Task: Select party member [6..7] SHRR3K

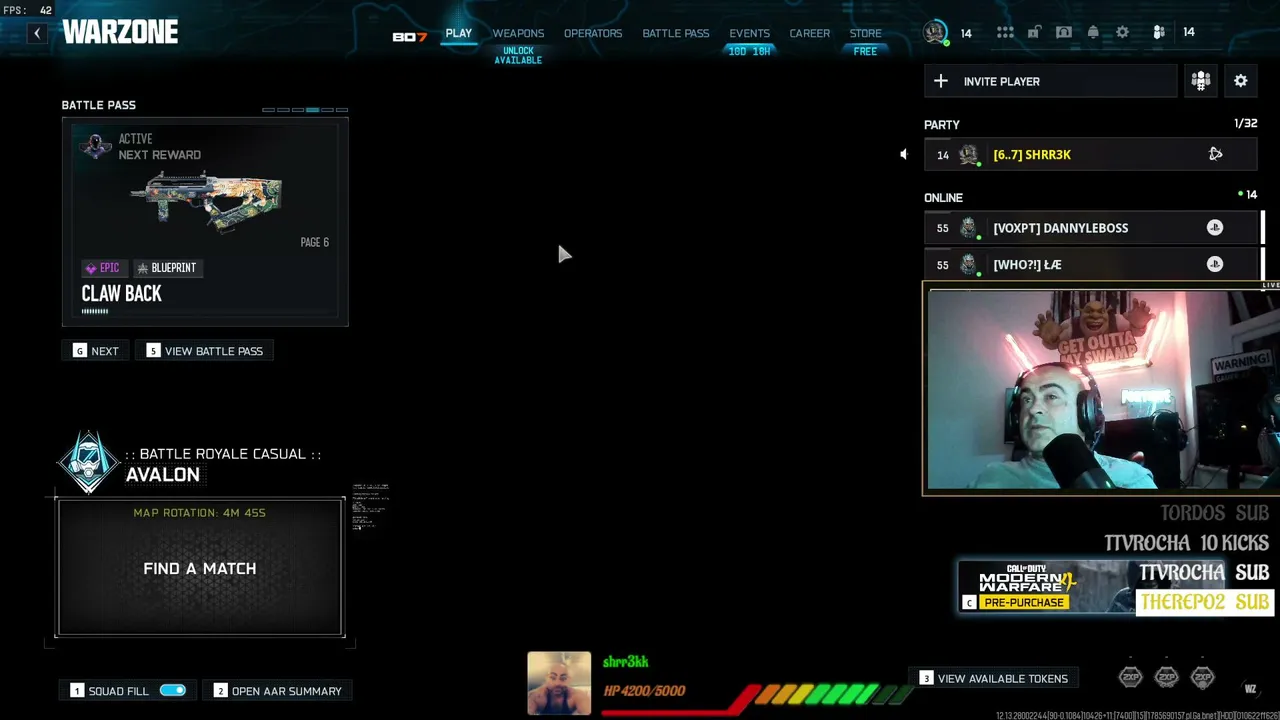Action: [1090, 154]
